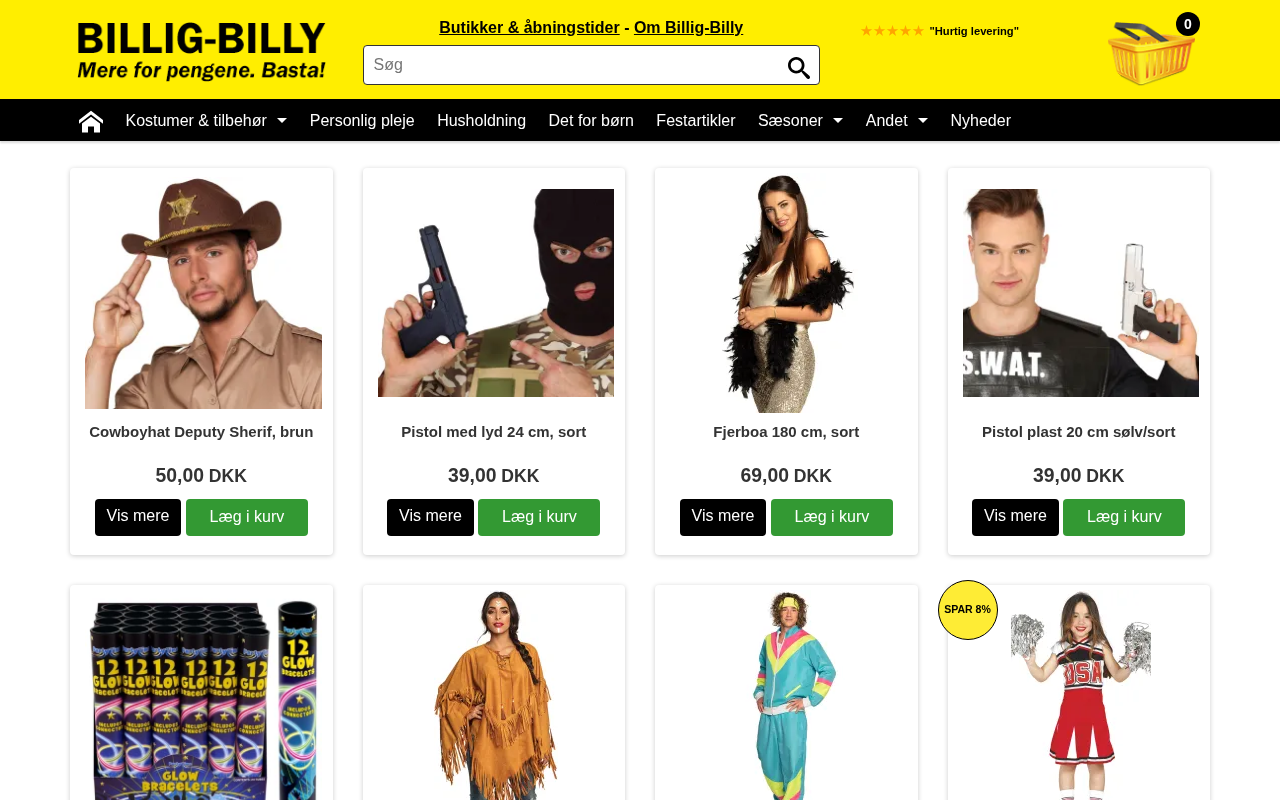Open the Andet dropdown menu
The height and width of the screenshot is (800, 1280).
pos(896,121)
